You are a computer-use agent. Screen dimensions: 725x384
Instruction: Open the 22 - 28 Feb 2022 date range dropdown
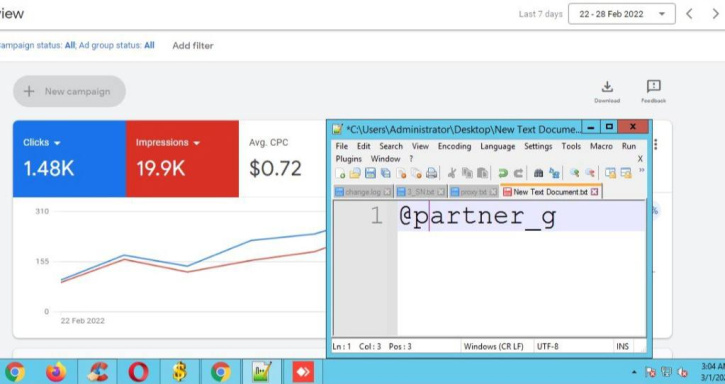621,14
